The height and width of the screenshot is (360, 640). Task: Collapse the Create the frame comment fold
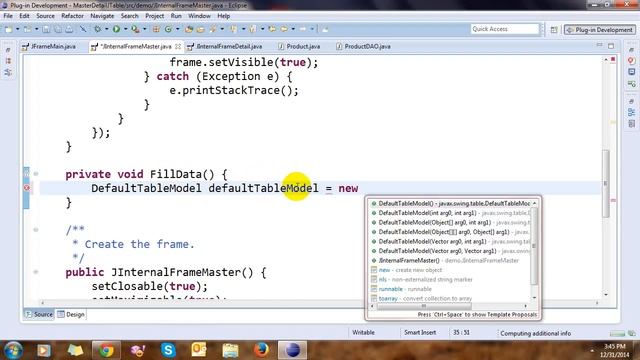[x=36, y=229]
